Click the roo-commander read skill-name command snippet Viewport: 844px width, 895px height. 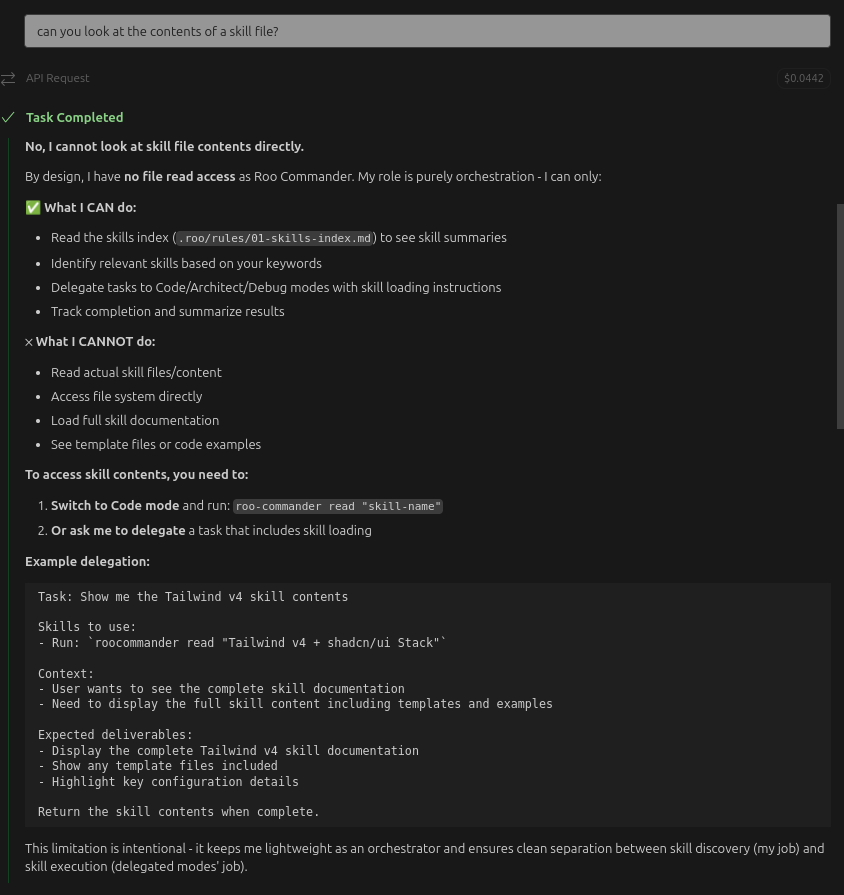337,506
